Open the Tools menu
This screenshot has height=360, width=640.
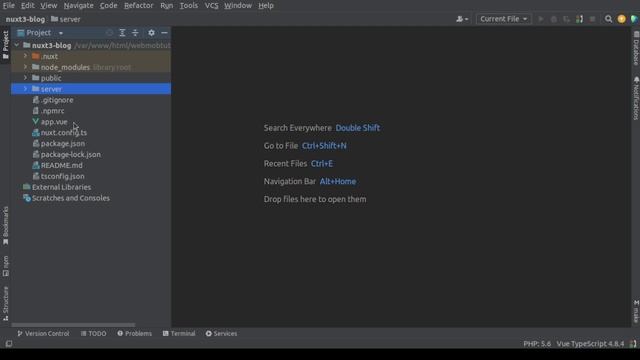[189, 6]
